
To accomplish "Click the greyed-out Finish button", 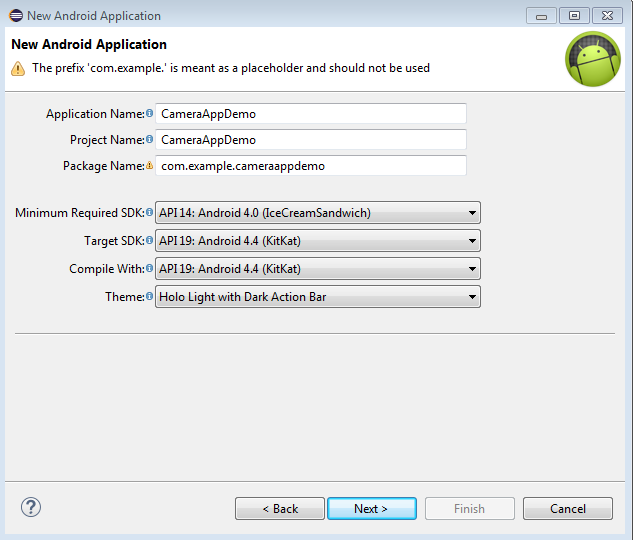I will click(470, 509).
